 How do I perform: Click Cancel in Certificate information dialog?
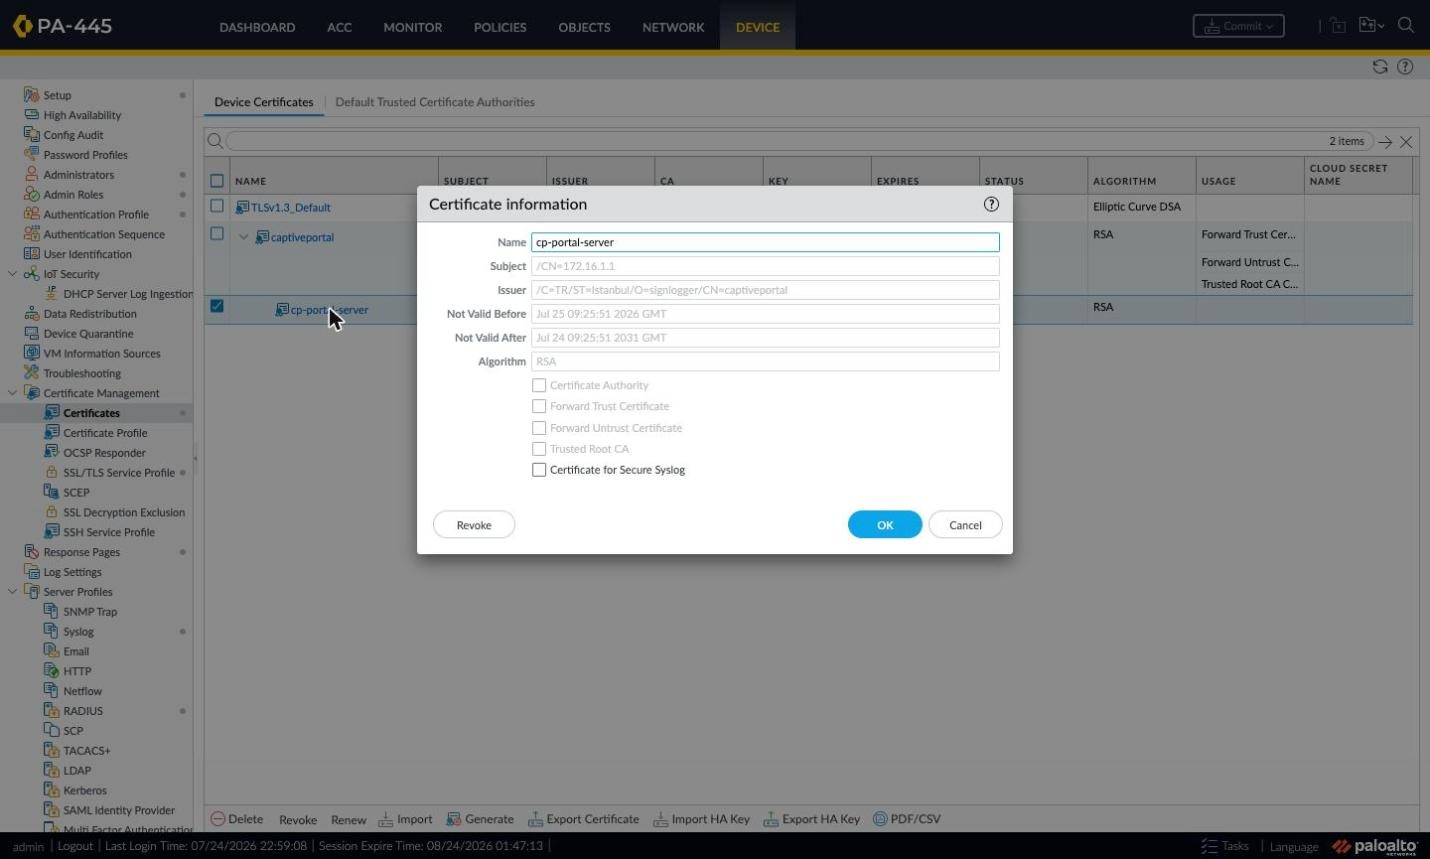pyautogui.click(x=965, y=525)
